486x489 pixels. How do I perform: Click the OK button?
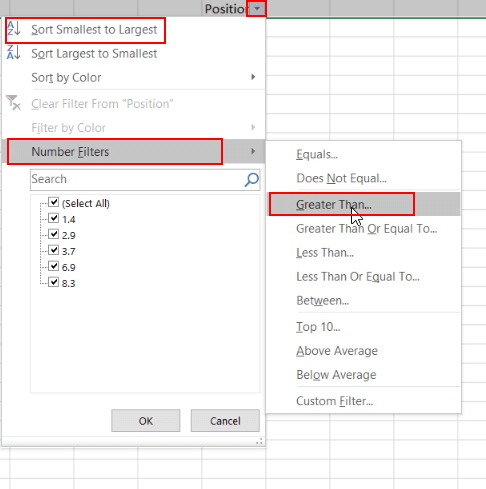coord(146,421)
